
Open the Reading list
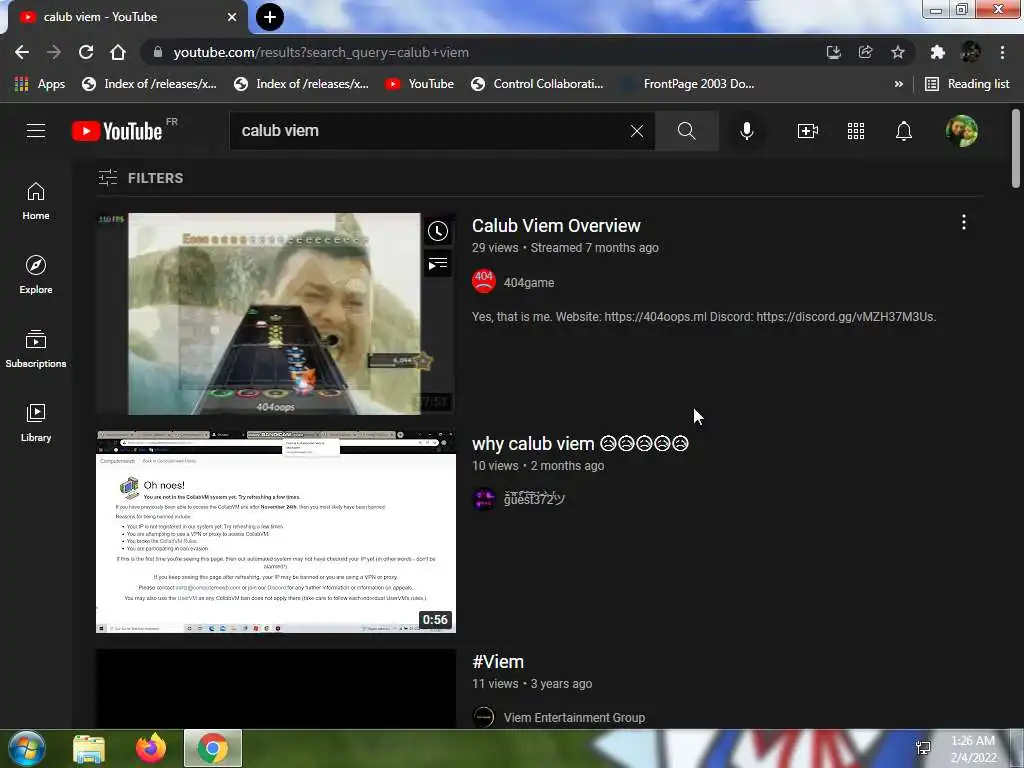[967, 84]
